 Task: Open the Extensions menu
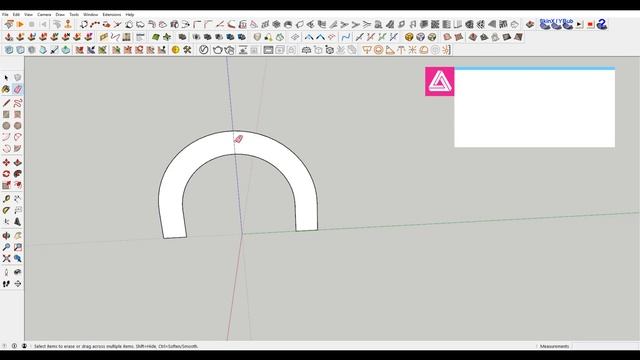pyautogui.click(x=111, y=14)
